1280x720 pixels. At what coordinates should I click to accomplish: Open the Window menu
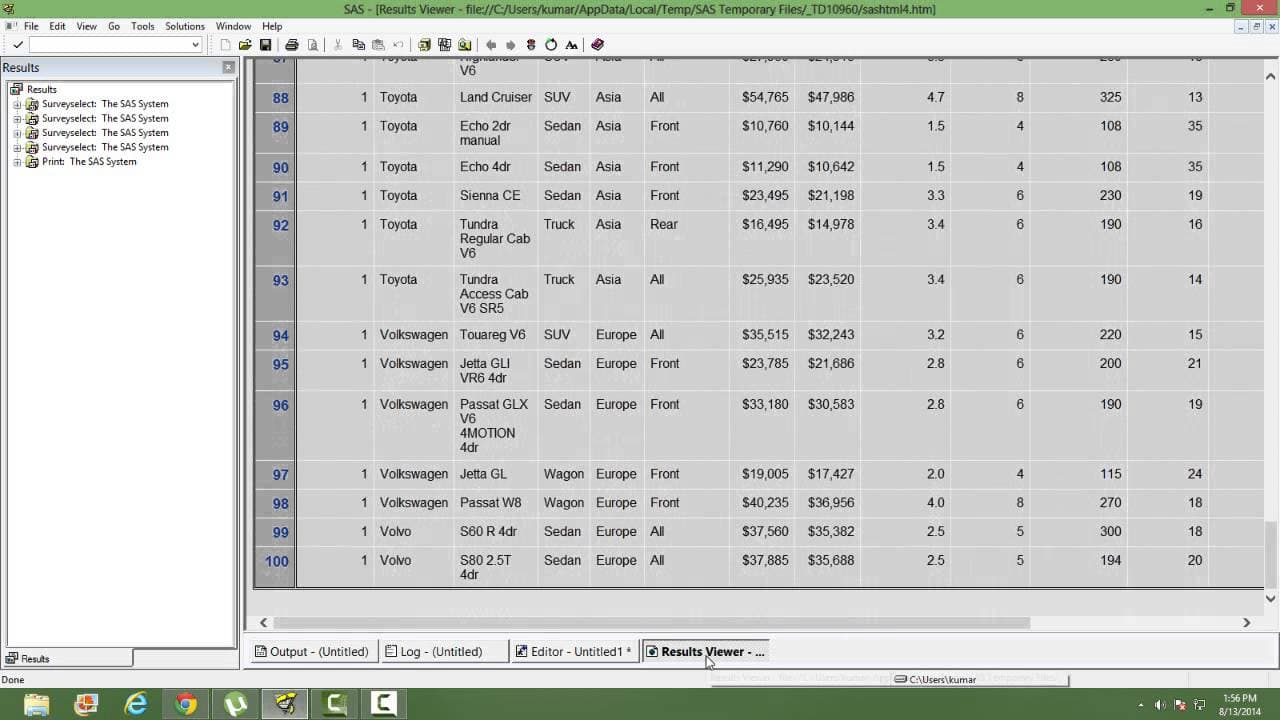point(234,26)
